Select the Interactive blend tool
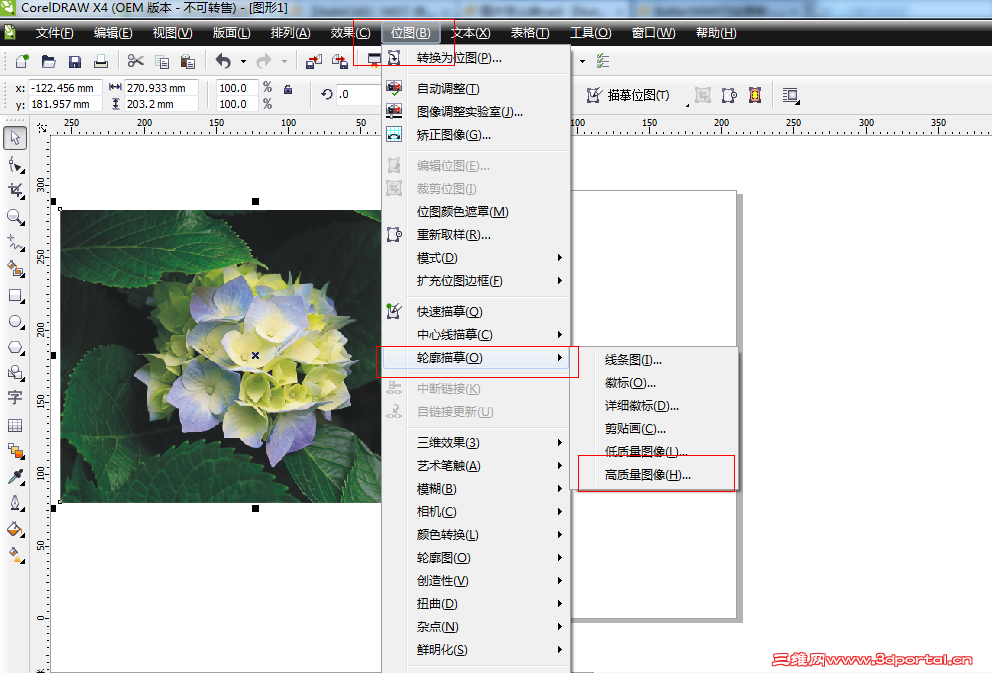The height and width of the screenshot is (673, 992). coord(15,451)
